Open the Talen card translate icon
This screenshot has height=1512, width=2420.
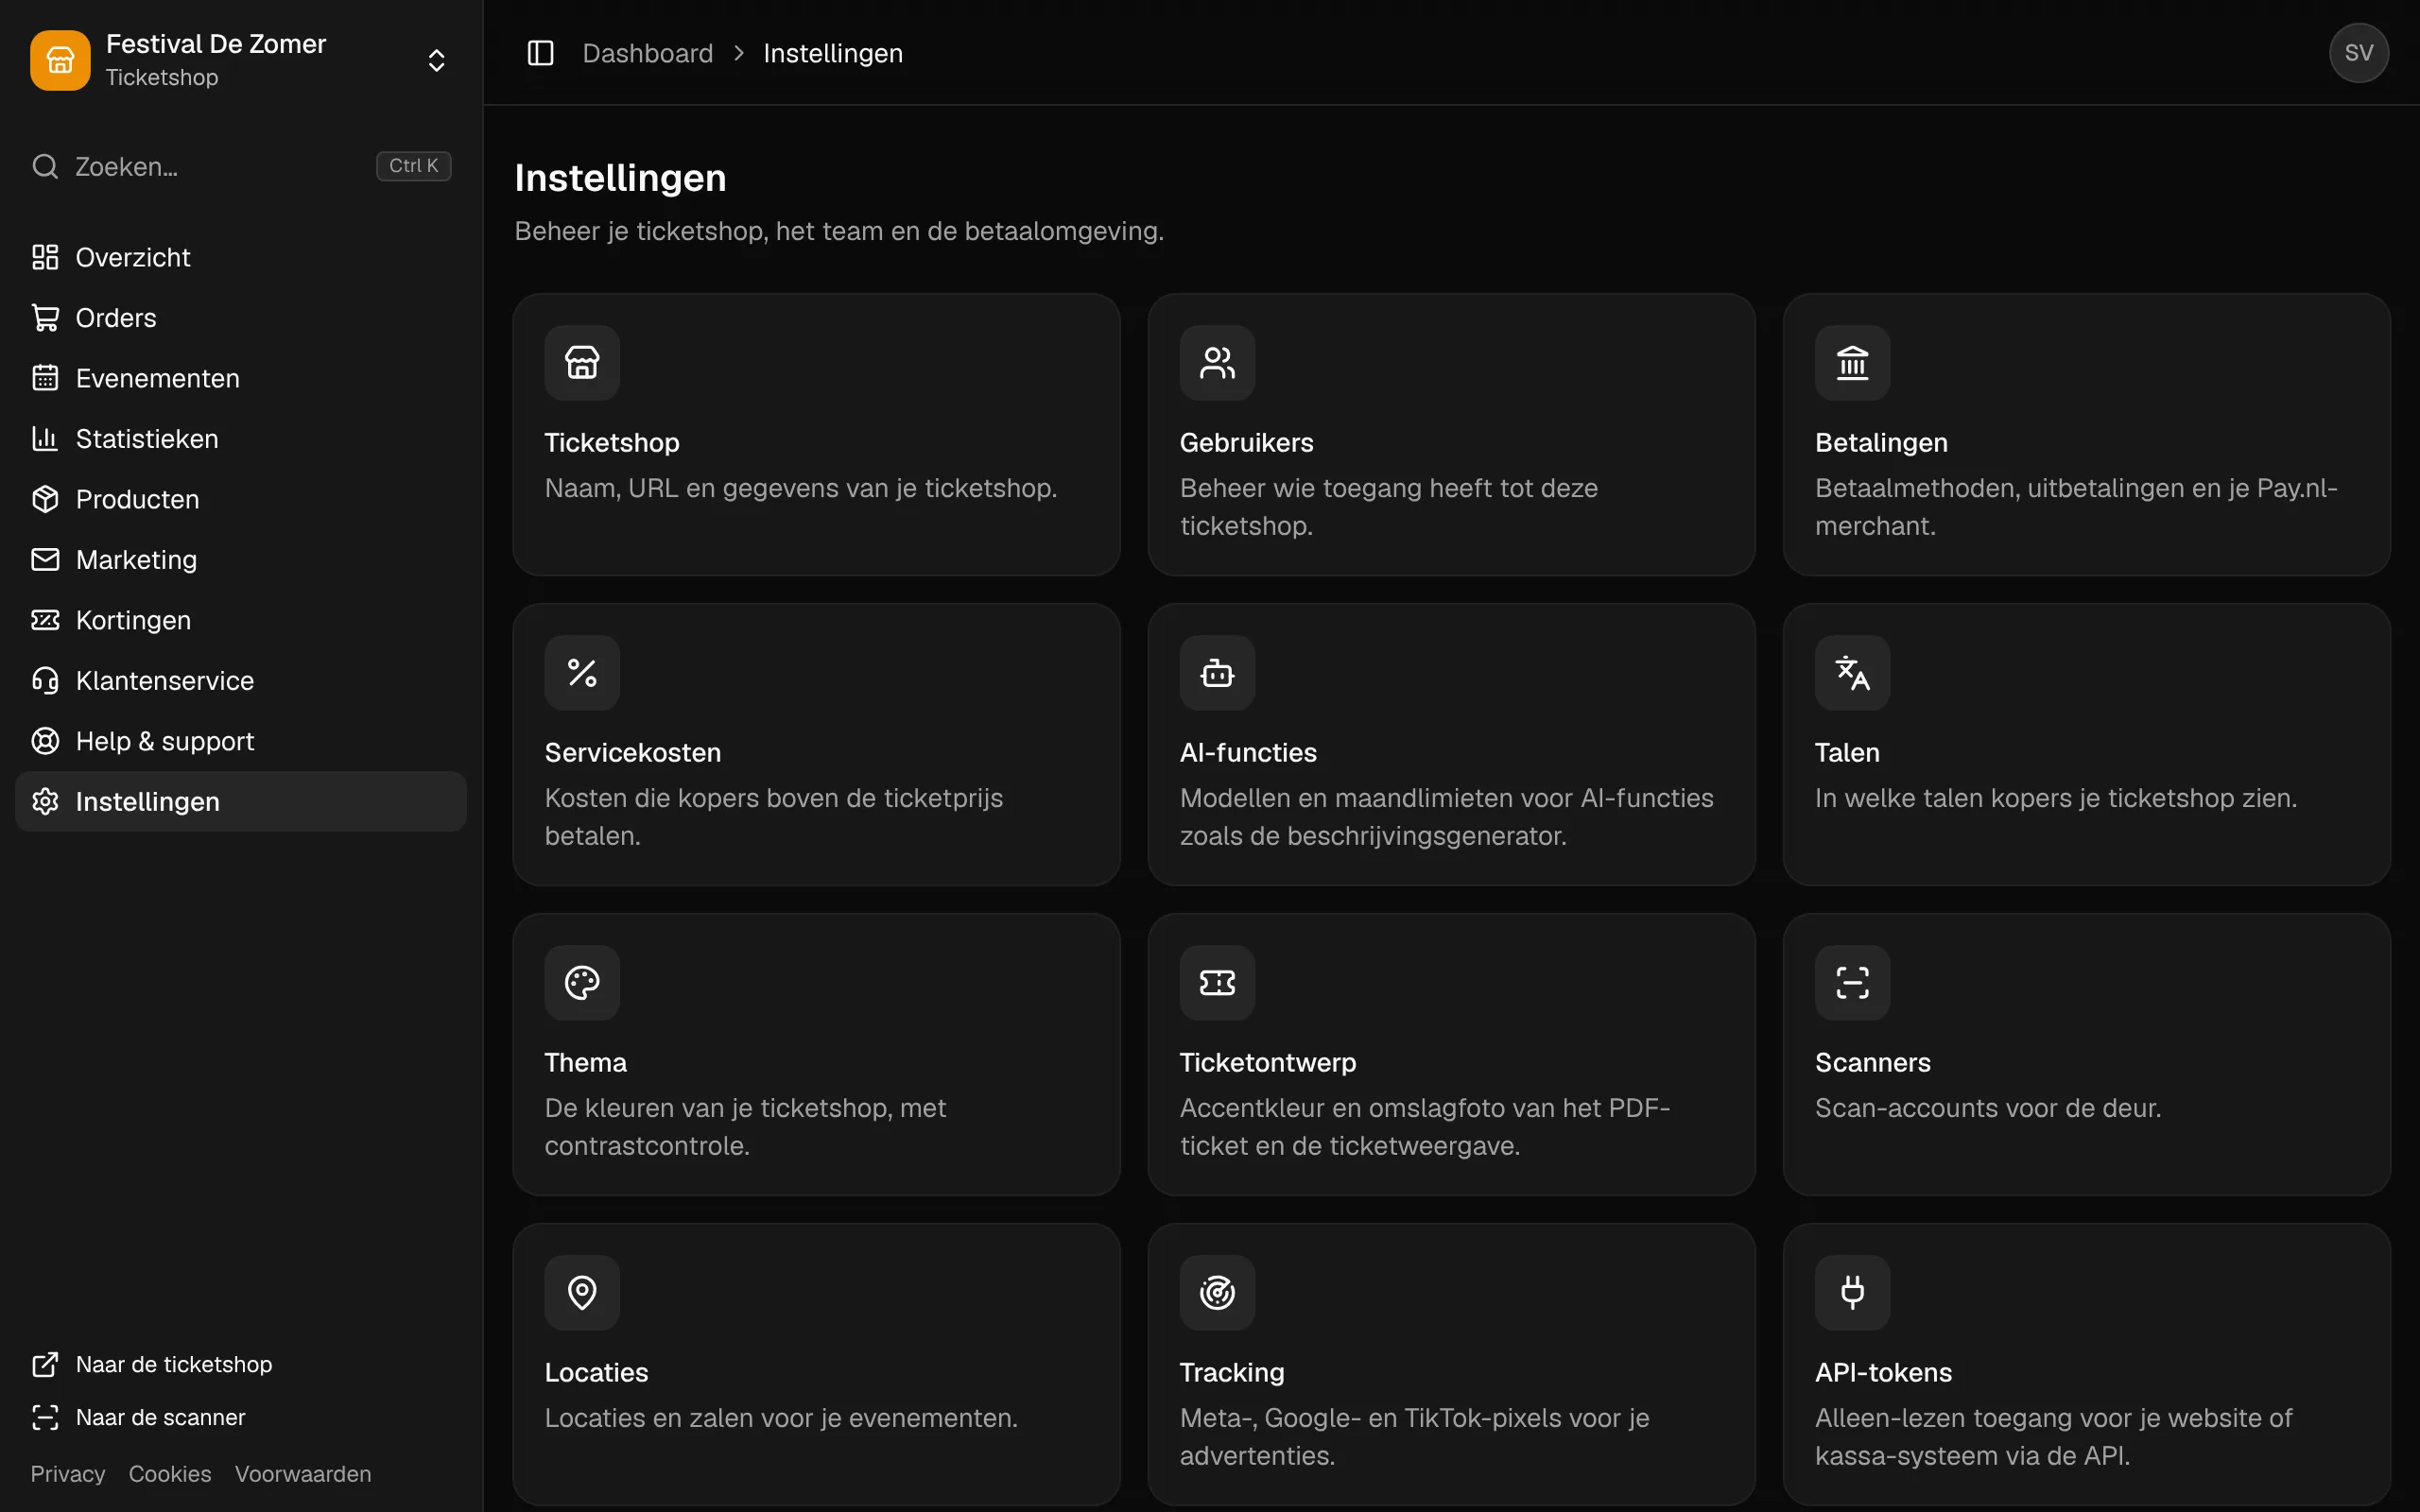1852,673
